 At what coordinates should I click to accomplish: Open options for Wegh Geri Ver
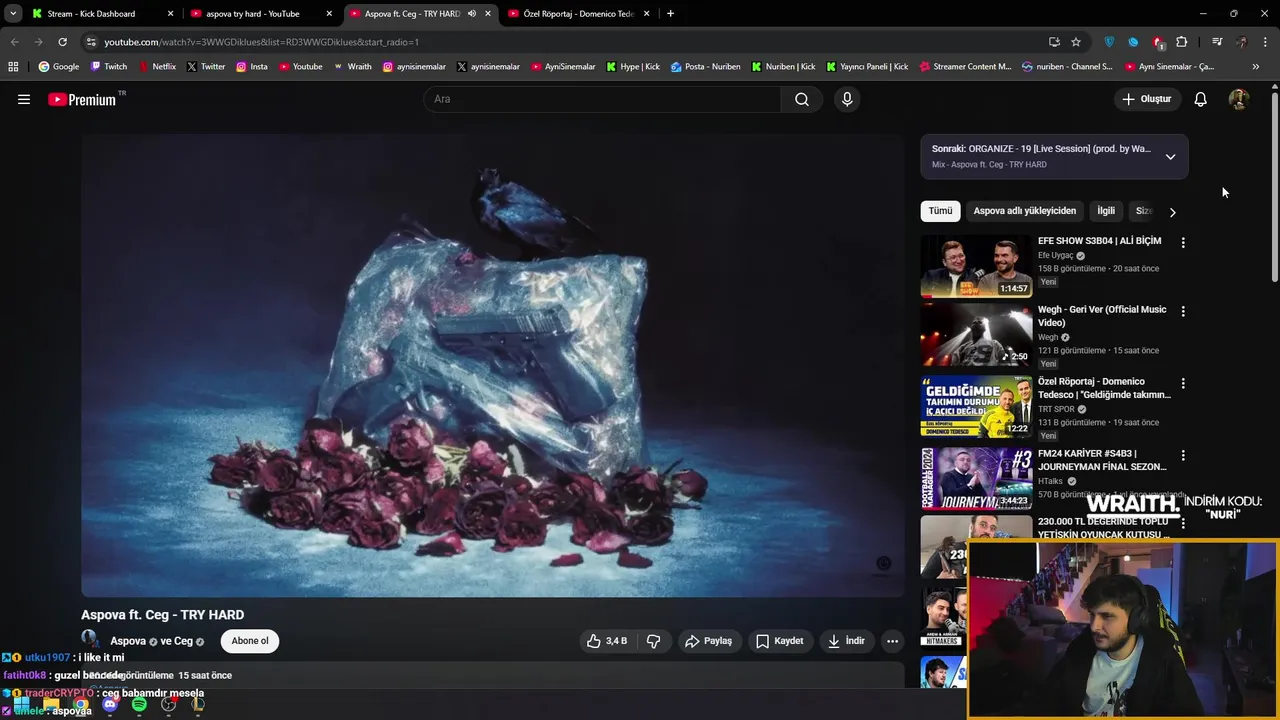(x=1183, y=312)
